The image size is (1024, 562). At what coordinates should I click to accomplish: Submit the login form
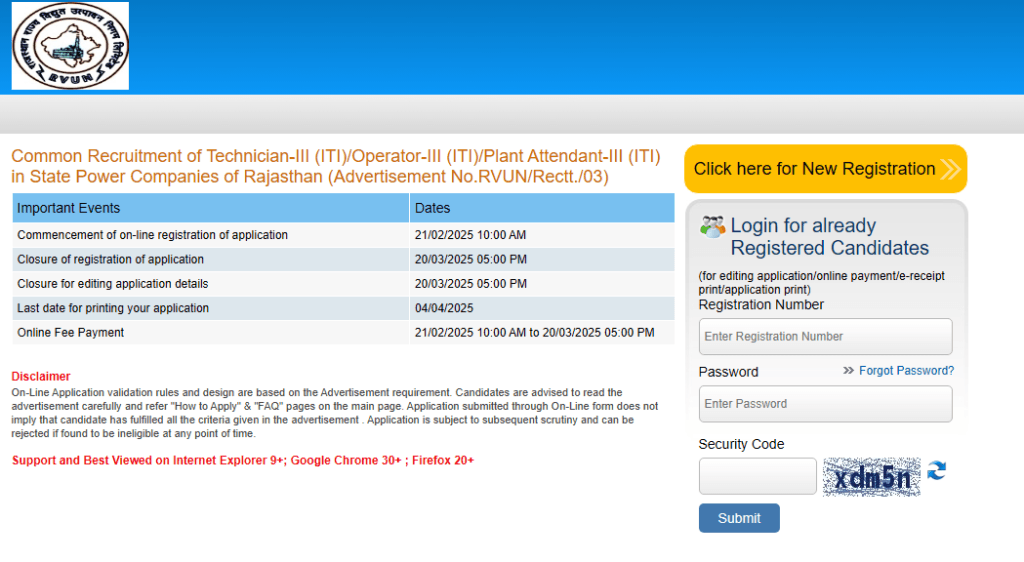(x=739, y=518)
